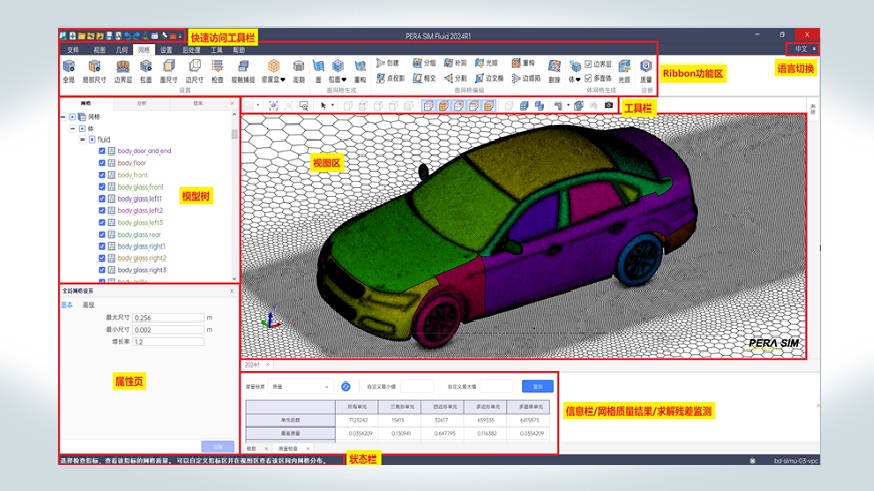Screen dimensions: 874x491
Task: Open the 边界层 boundary layer tool
Action: click(x=122, y=66)
